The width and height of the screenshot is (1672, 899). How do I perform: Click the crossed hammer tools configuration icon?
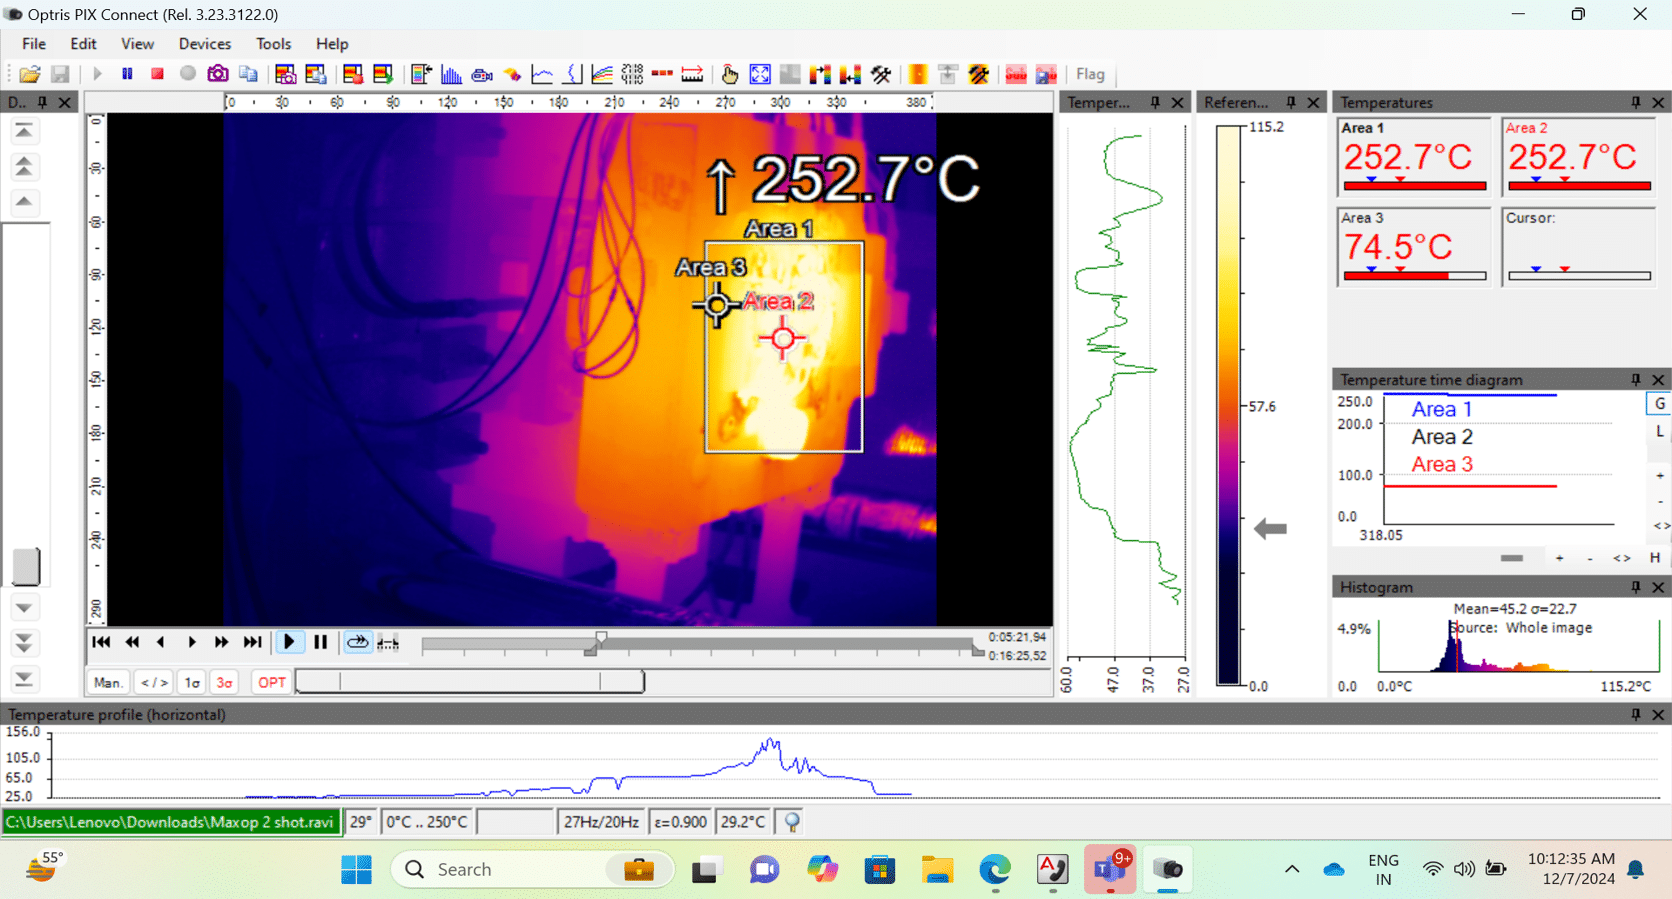coord(881,74)
